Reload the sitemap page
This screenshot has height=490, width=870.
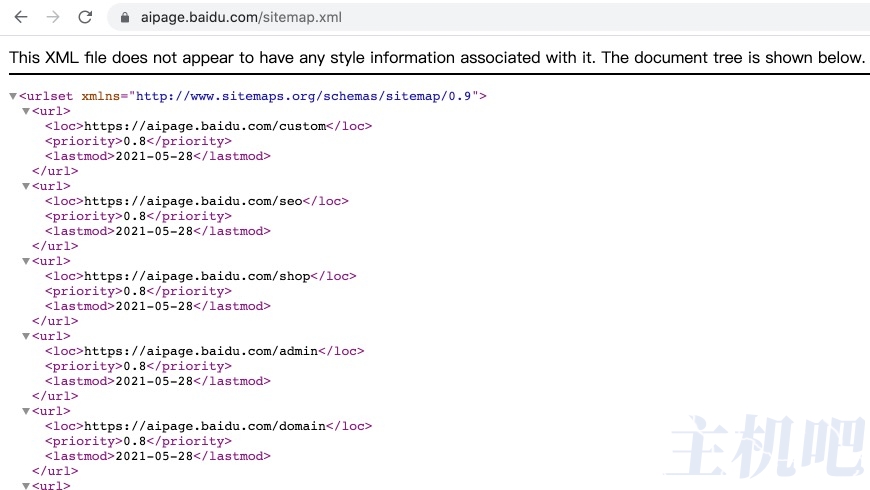pos(85,17)
